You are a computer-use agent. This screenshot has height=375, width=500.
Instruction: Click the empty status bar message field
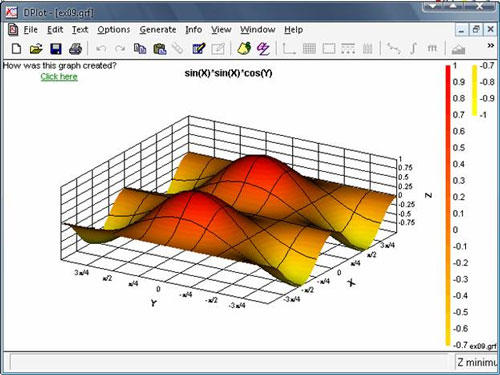(229, 362)
